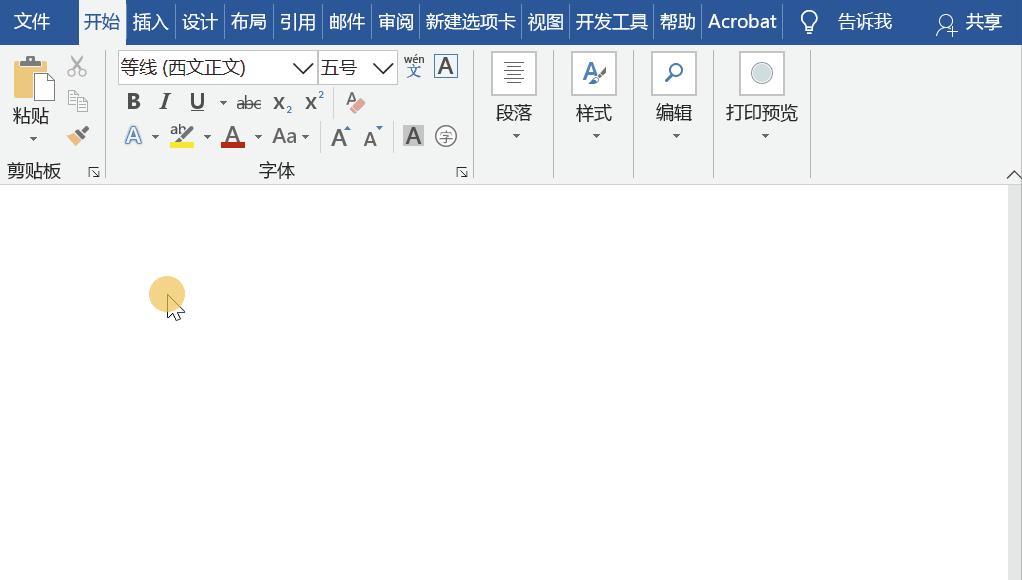1022x580 pixels.
Task: Apply the red font color swatch
Action: tap(233, 136)
